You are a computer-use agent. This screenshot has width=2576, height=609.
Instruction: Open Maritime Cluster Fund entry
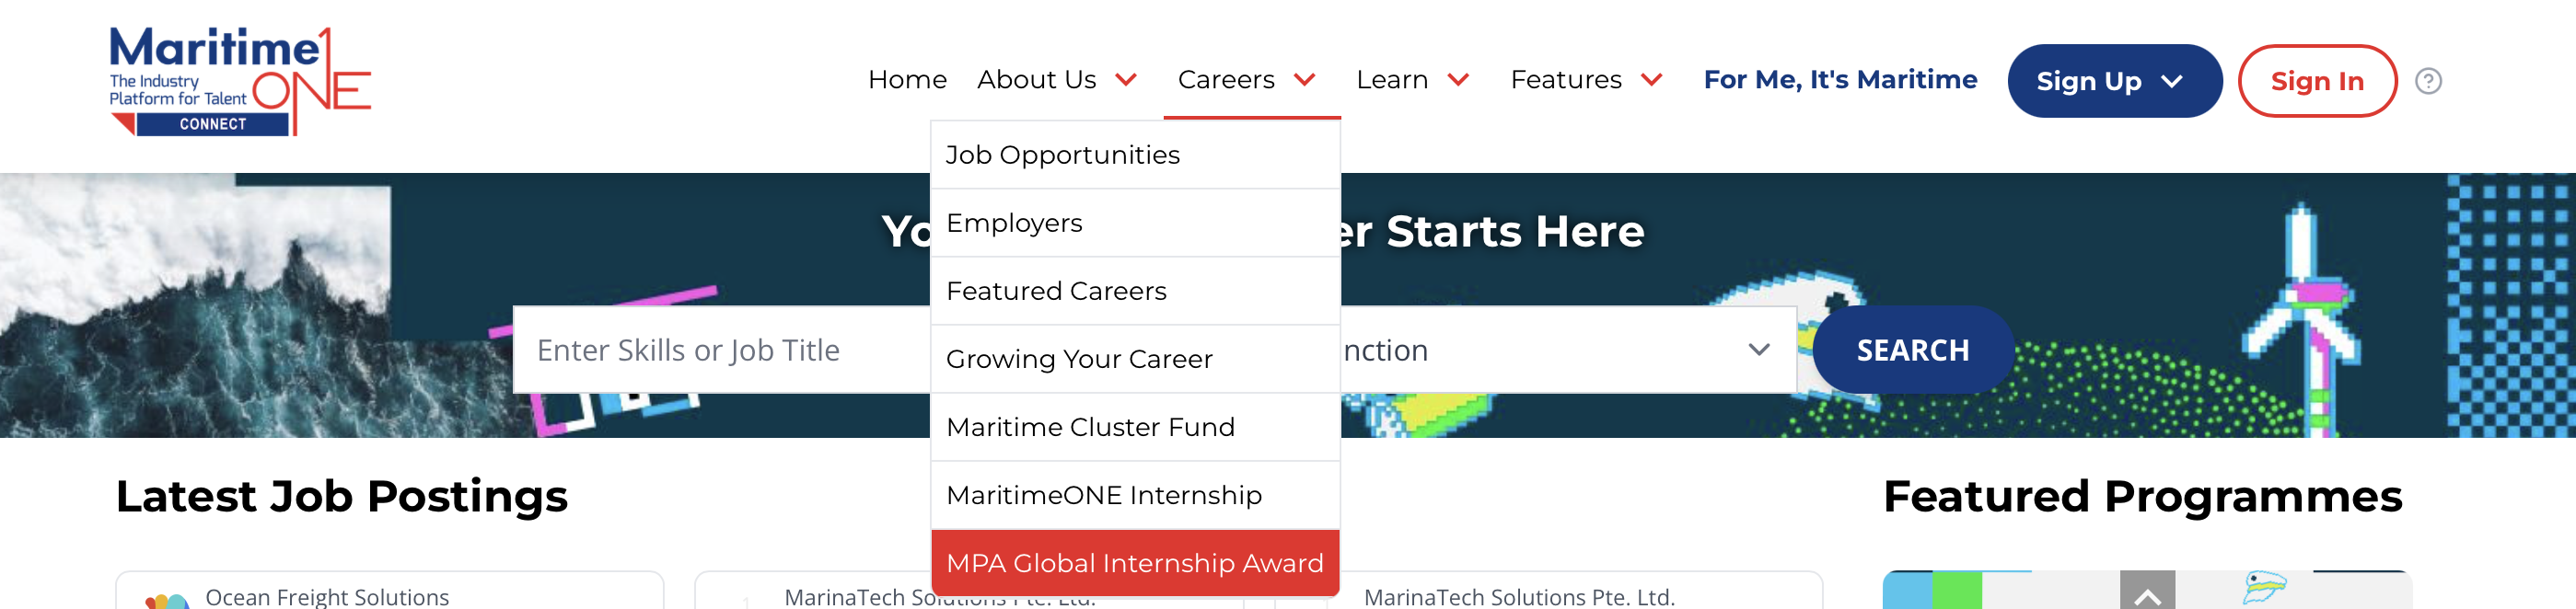point(1090,427)
